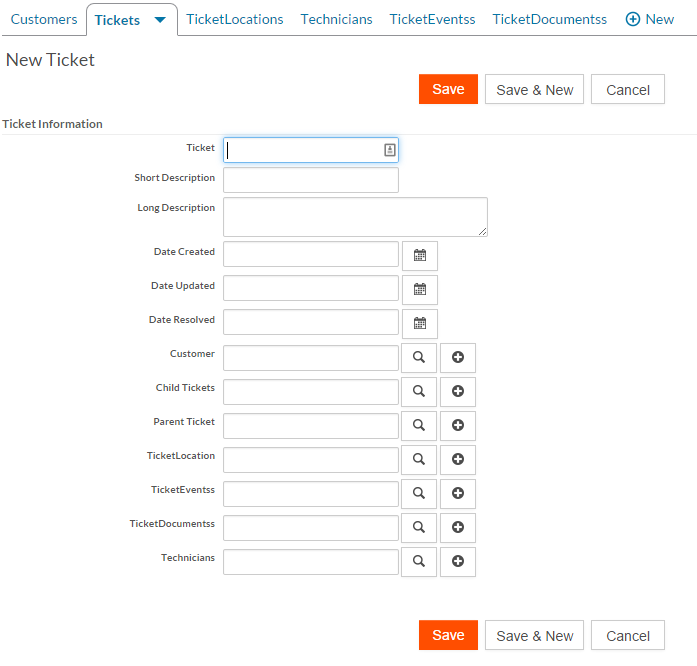The image size is (697, 666).
Task: Click the contact card icon in Ticket field
Action: 389,150
